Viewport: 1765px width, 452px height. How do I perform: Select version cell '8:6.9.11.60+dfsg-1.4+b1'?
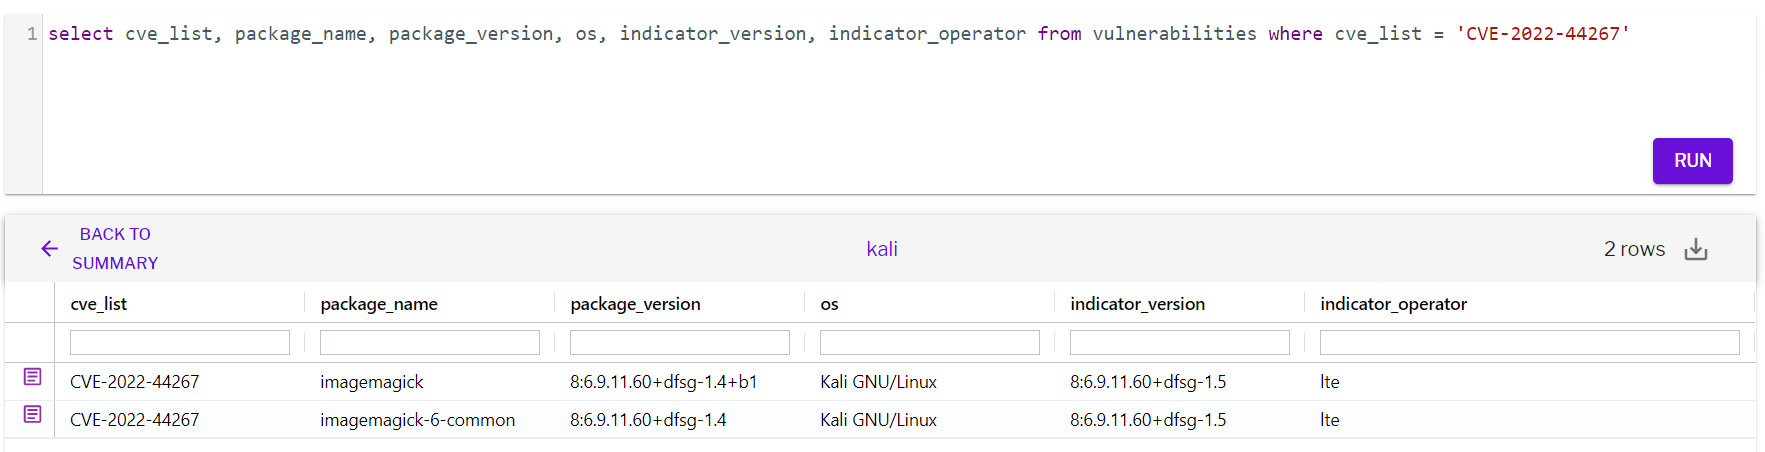(664, 382)
